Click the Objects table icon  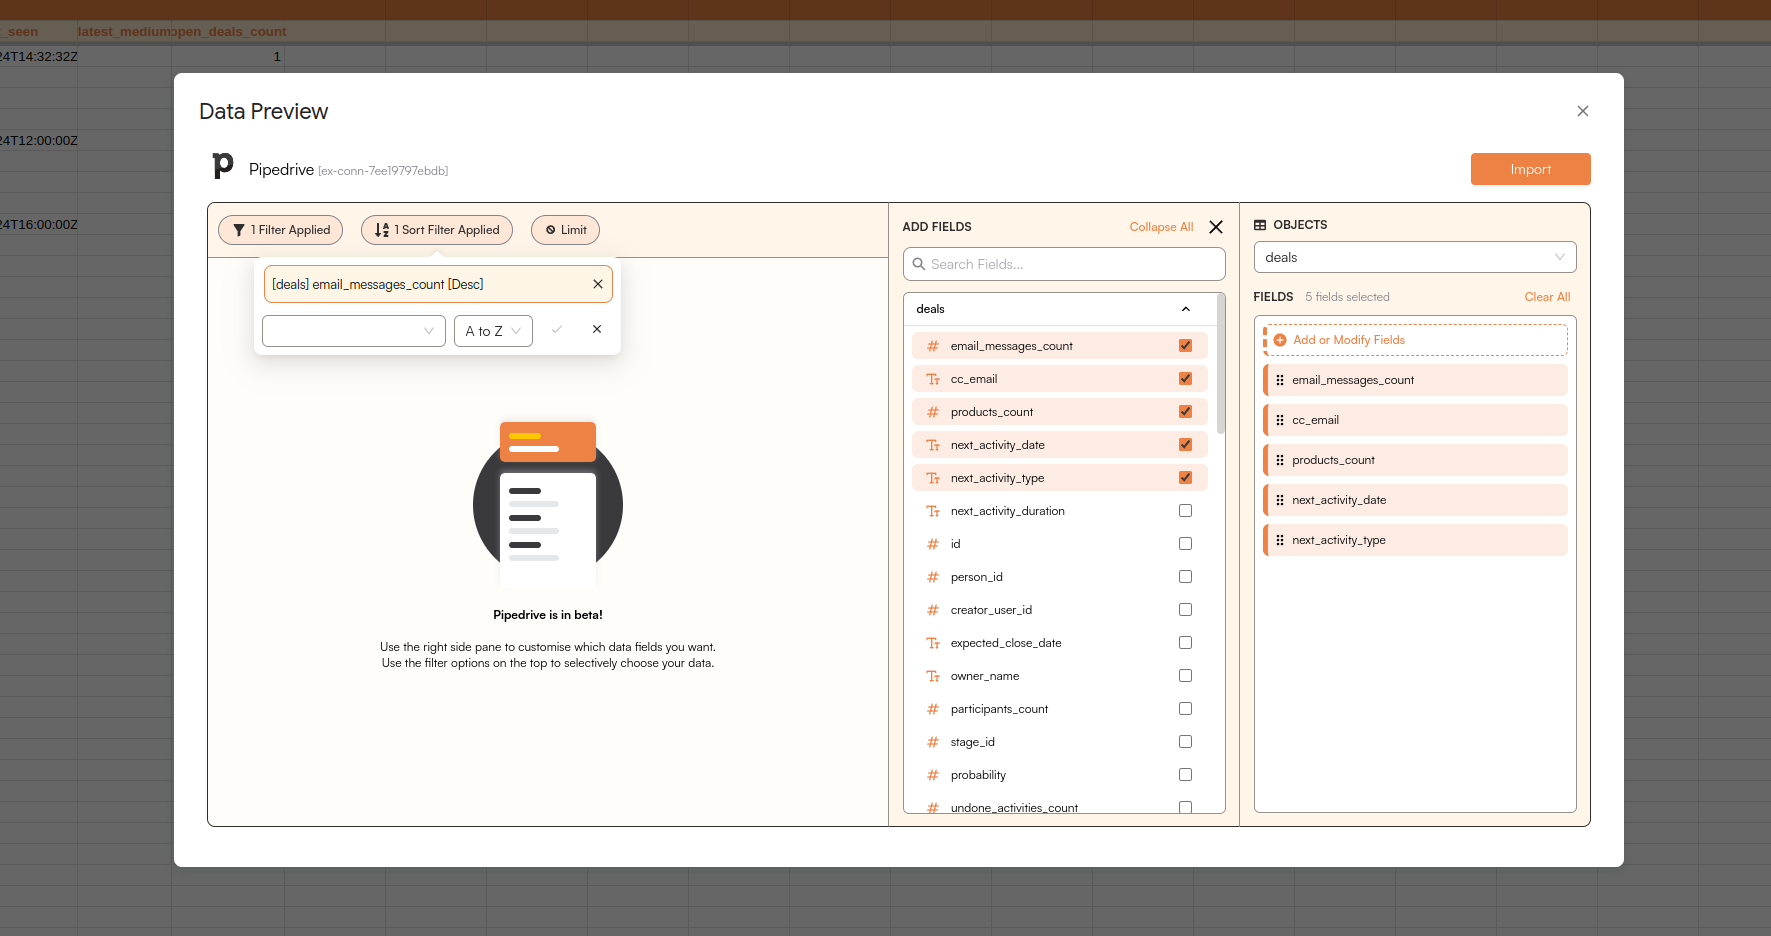tap(1260, 225)
